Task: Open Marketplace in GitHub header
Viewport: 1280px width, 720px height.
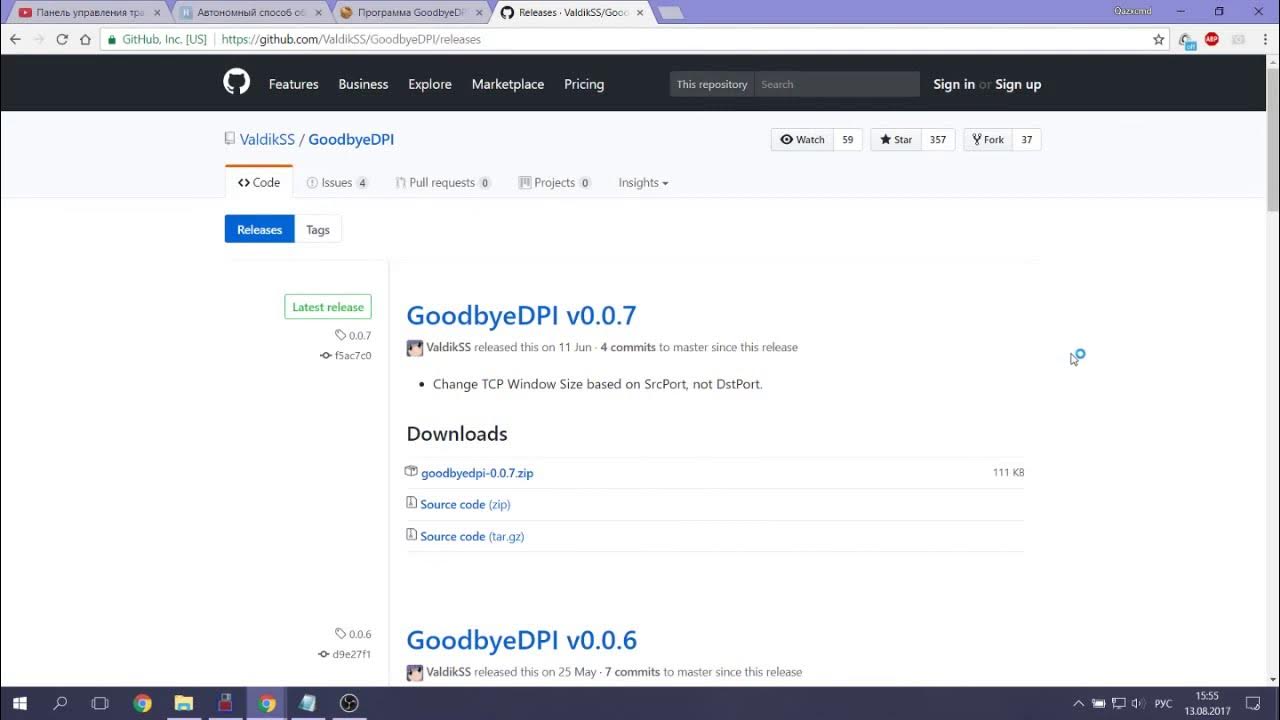Action: click(x=508, y=84)
